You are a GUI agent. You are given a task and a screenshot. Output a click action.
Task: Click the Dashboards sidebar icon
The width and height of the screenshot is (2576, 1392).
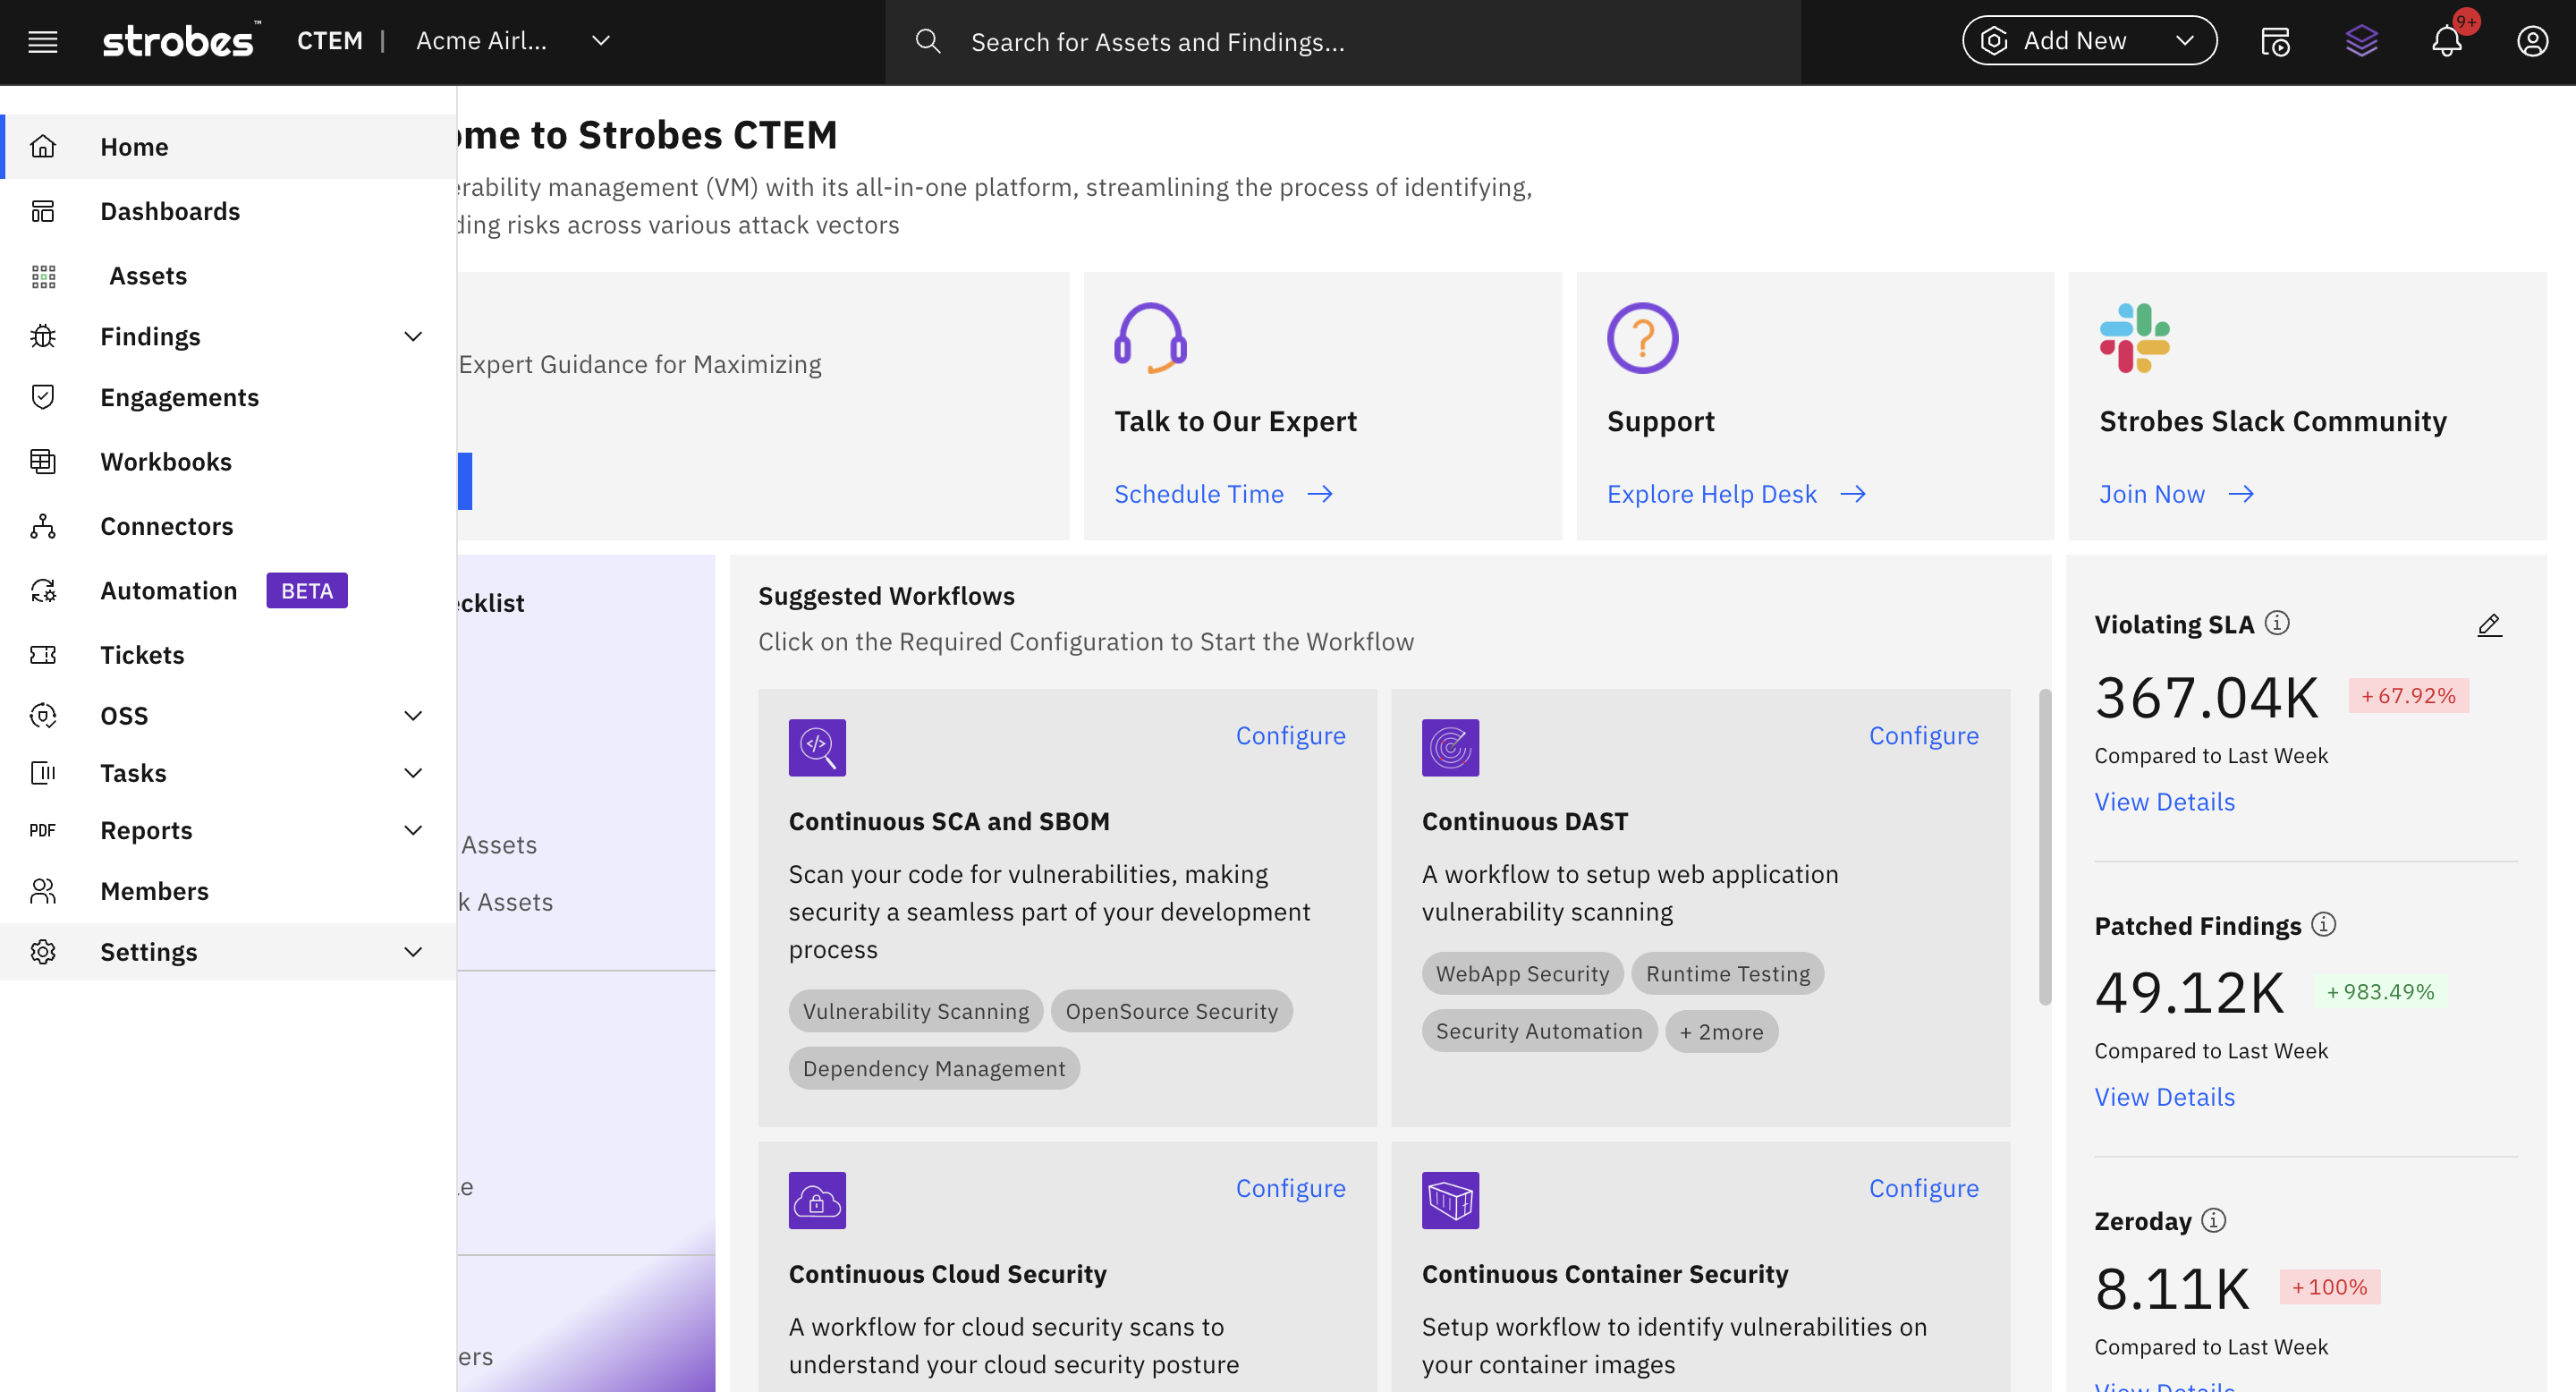click(x=43, y=211)
